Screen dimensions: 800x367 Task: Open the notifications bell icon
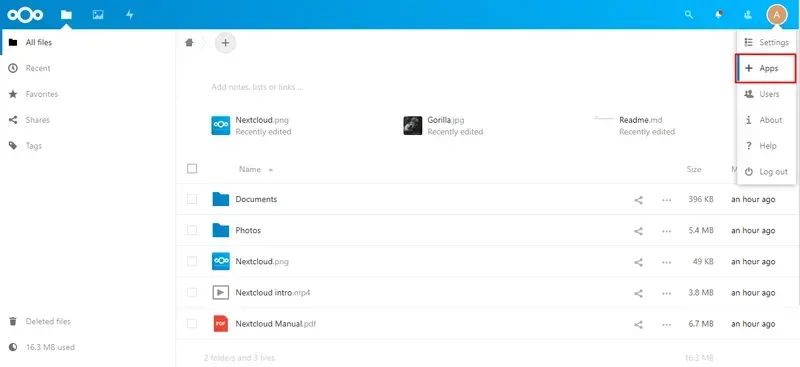(719, 15)
